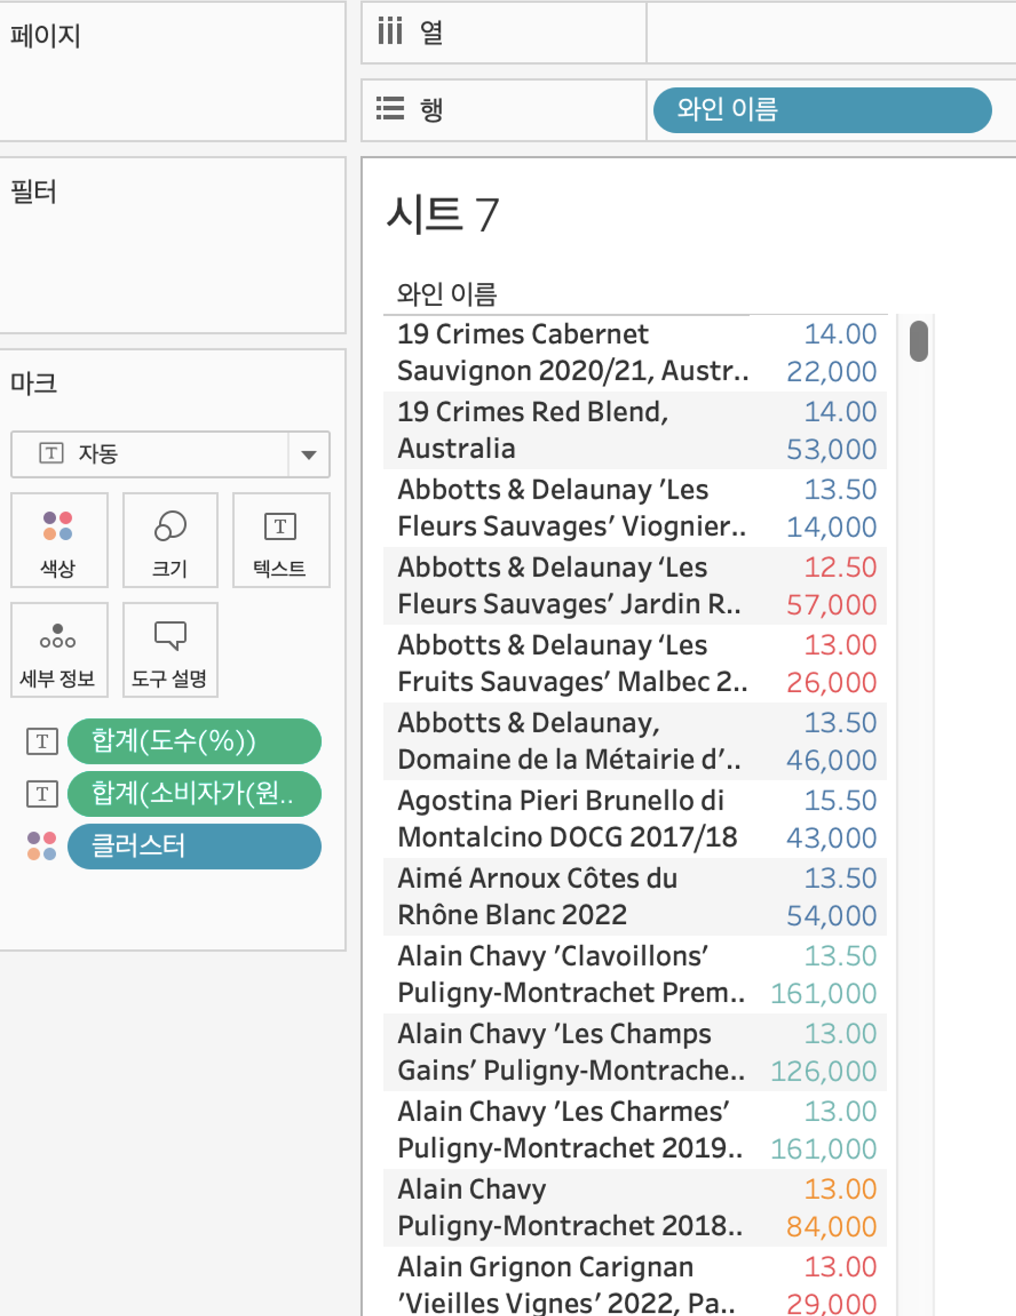Open the 텍스트 (Text) mark card
The width and height of the screenshot is (1016, 1316).
click(281, 540)
